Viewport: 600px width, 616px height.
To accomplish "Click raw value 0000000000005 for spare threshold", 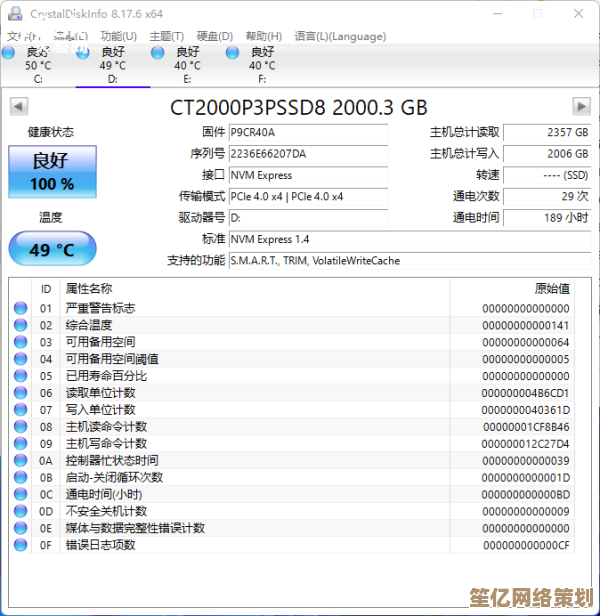I will [526, 359].
